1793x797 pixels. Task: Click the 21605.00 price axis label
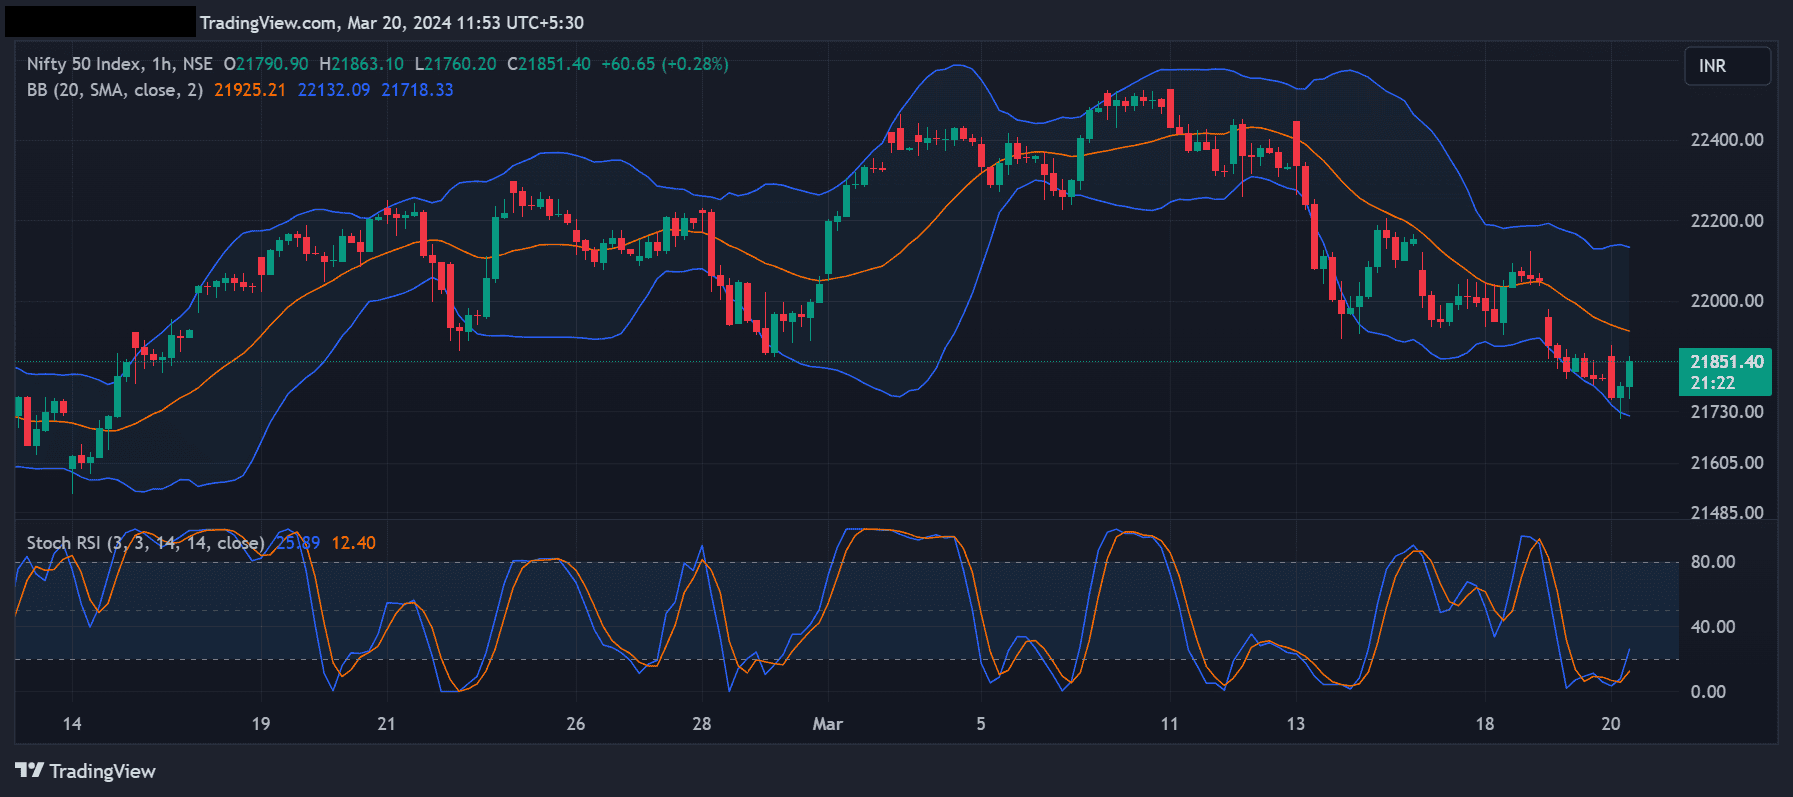[x=1727, y=463]
